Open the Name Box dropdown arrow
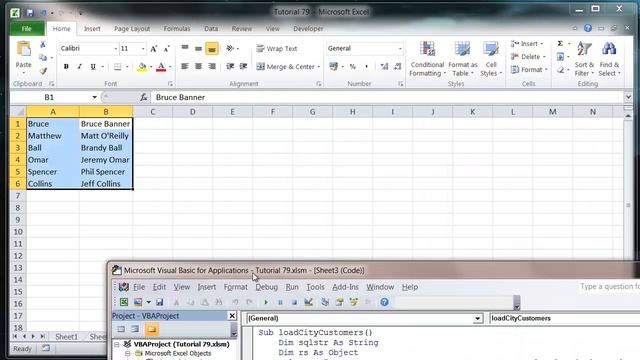This screenshot has width=640, height=360. click(x=94, y=97)
